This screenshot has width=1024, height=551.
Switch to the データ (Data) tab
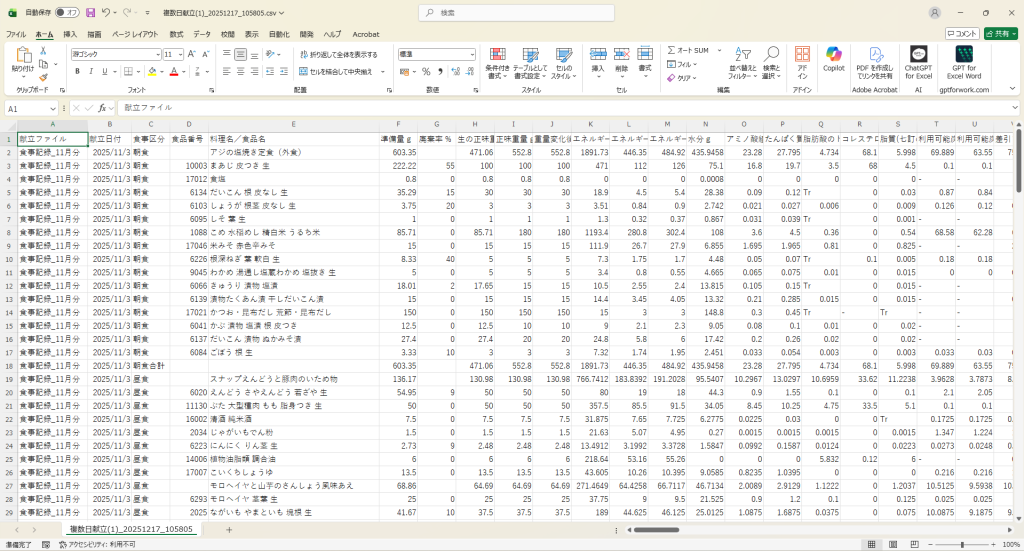pyautogui.click(x=202, y=34)
